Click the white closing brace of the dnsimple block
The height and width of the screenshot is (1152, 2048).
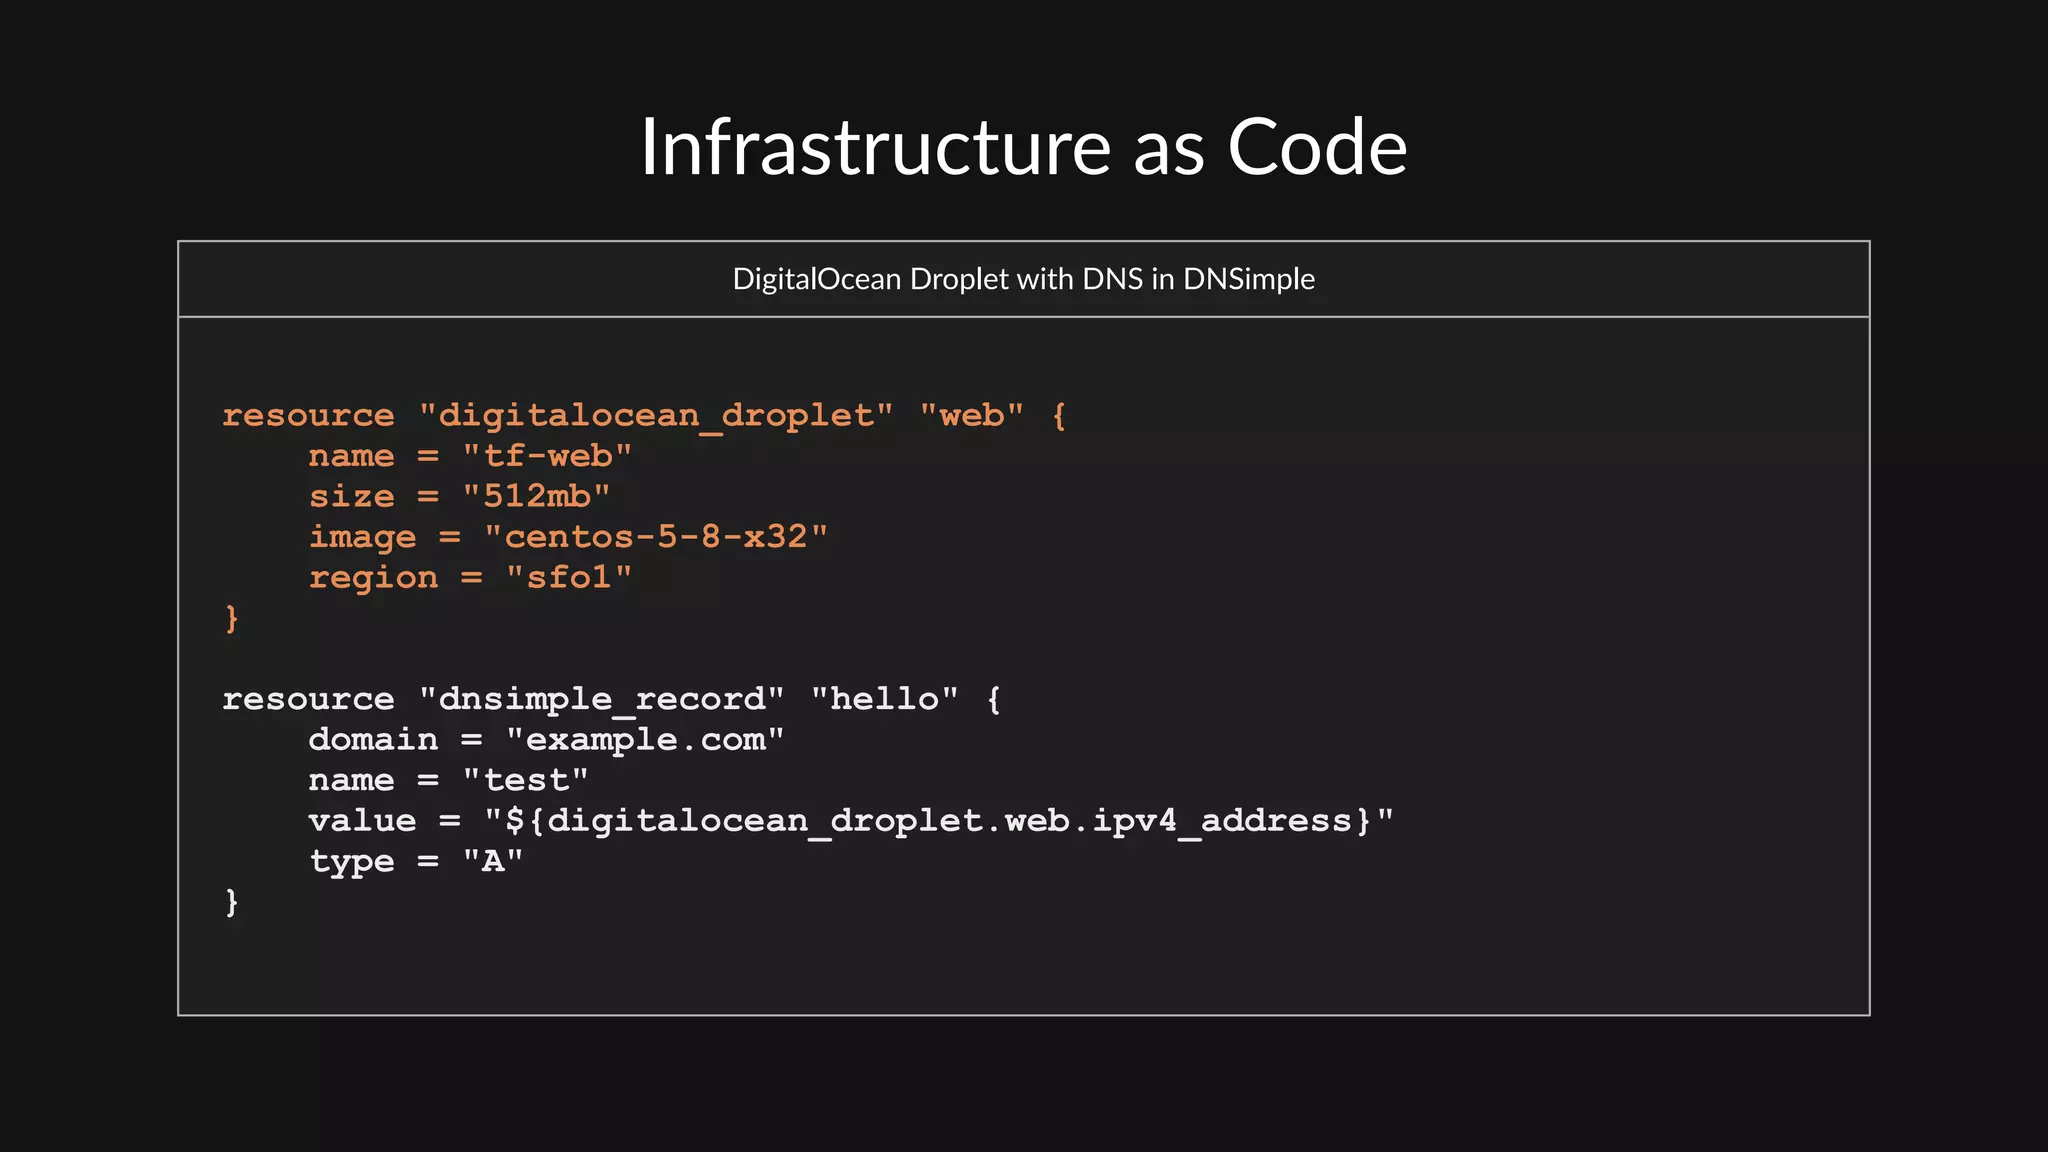point(232,902)
